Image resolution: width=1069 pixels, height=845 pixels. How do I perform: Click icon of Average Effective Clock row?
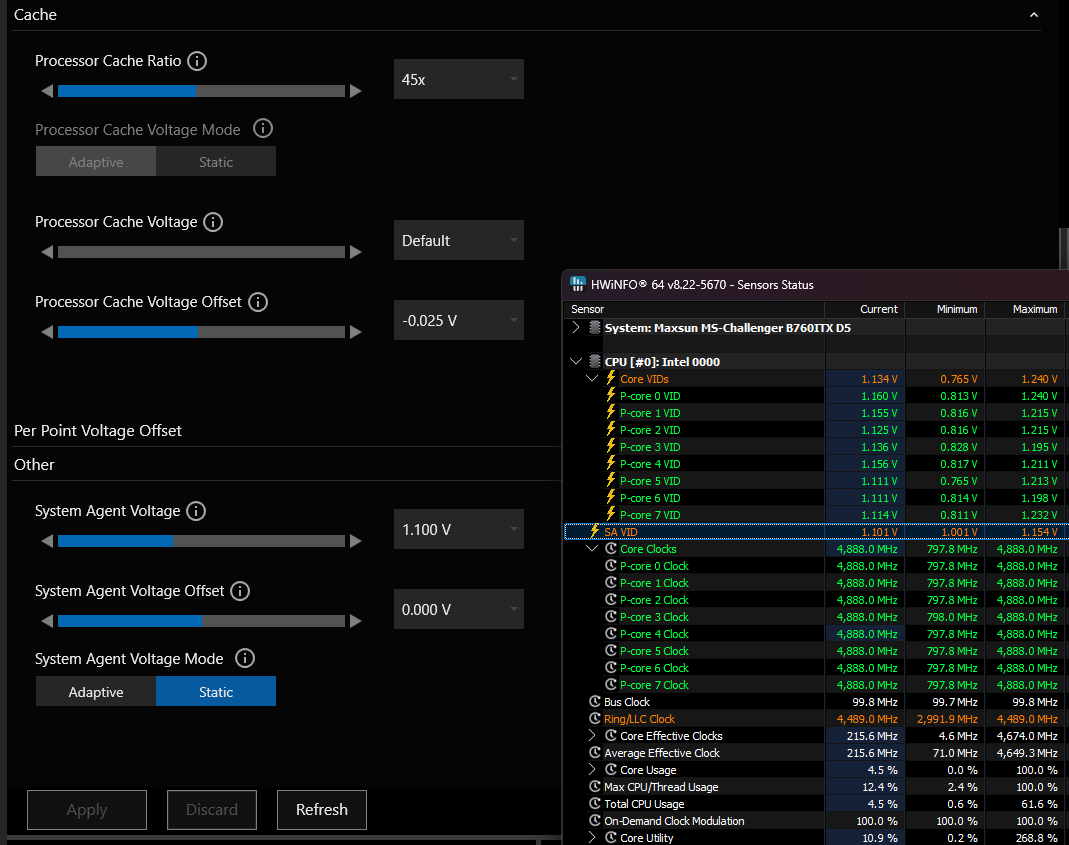[594, 753]
